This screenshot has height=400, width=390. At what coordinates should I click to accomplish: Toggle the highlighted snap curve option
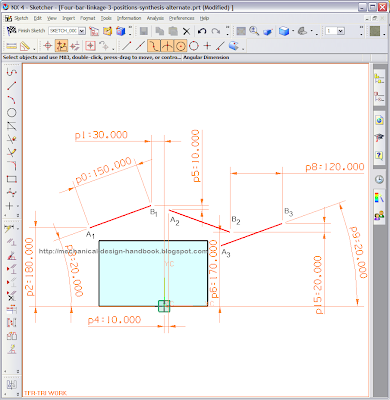[x=153, y=46]
